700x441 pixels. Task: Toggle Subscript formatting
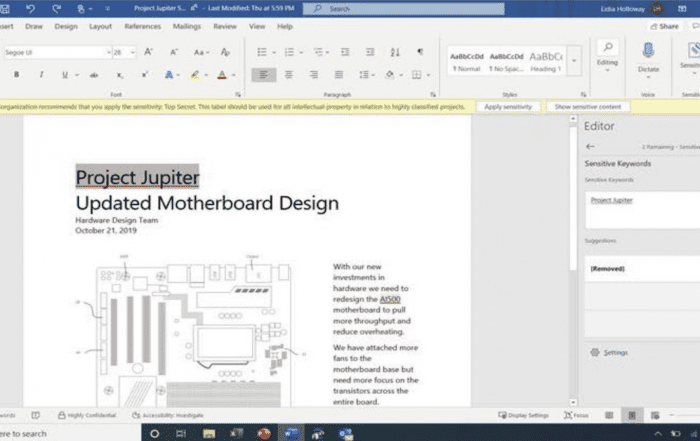tap(120, 75)
